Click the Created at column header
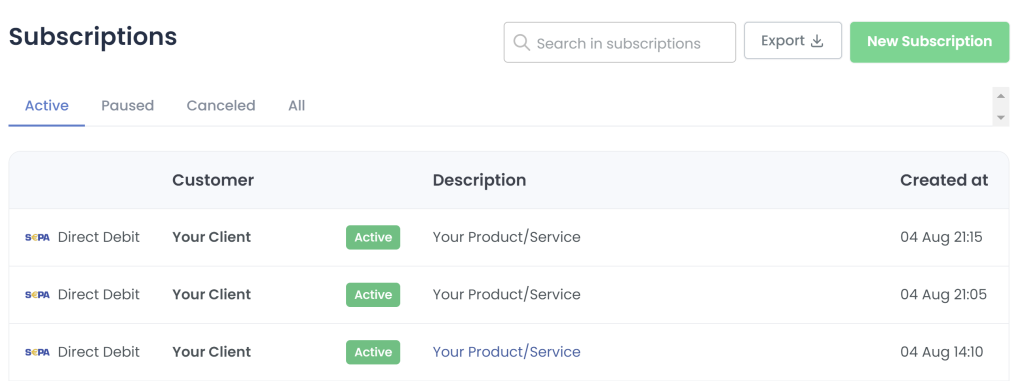Viewport: 1024px width, 381px height. (x=944, y=180)
